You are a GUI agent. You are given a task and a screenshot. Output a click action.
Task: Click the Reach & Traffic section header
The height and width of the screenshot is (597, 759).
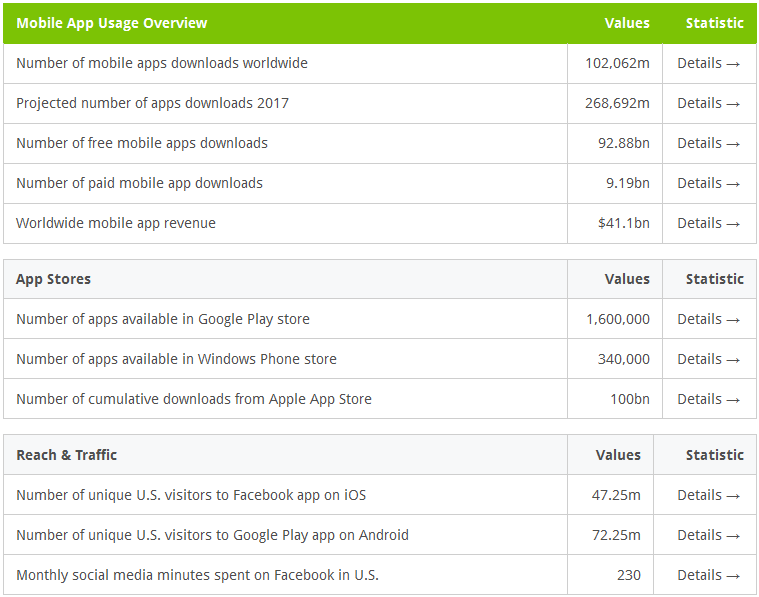[66, 455]
